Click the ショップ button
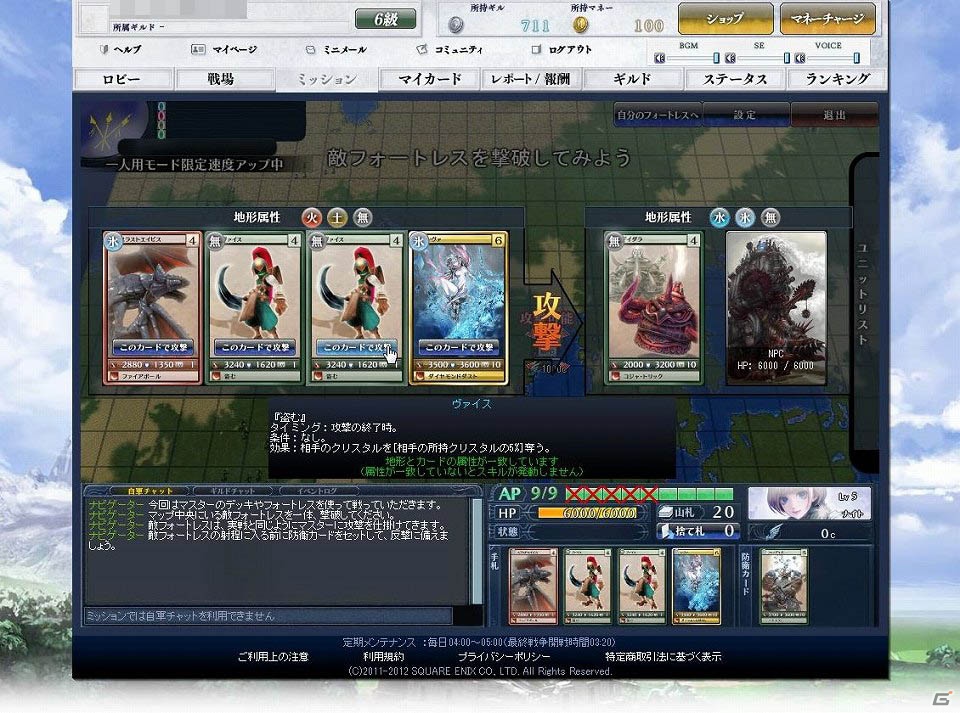Image resolution: width=960 pixels, height=713 pixels. [725, 18]
